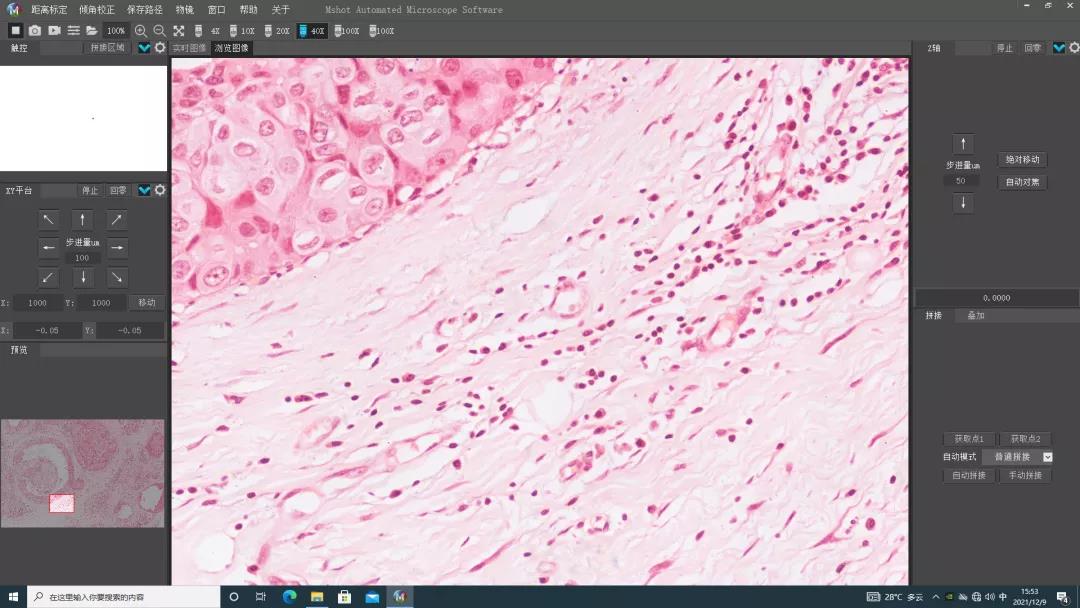
Task: Toggle the touch control panel checkmark
Action: click(x=144, y=48)
